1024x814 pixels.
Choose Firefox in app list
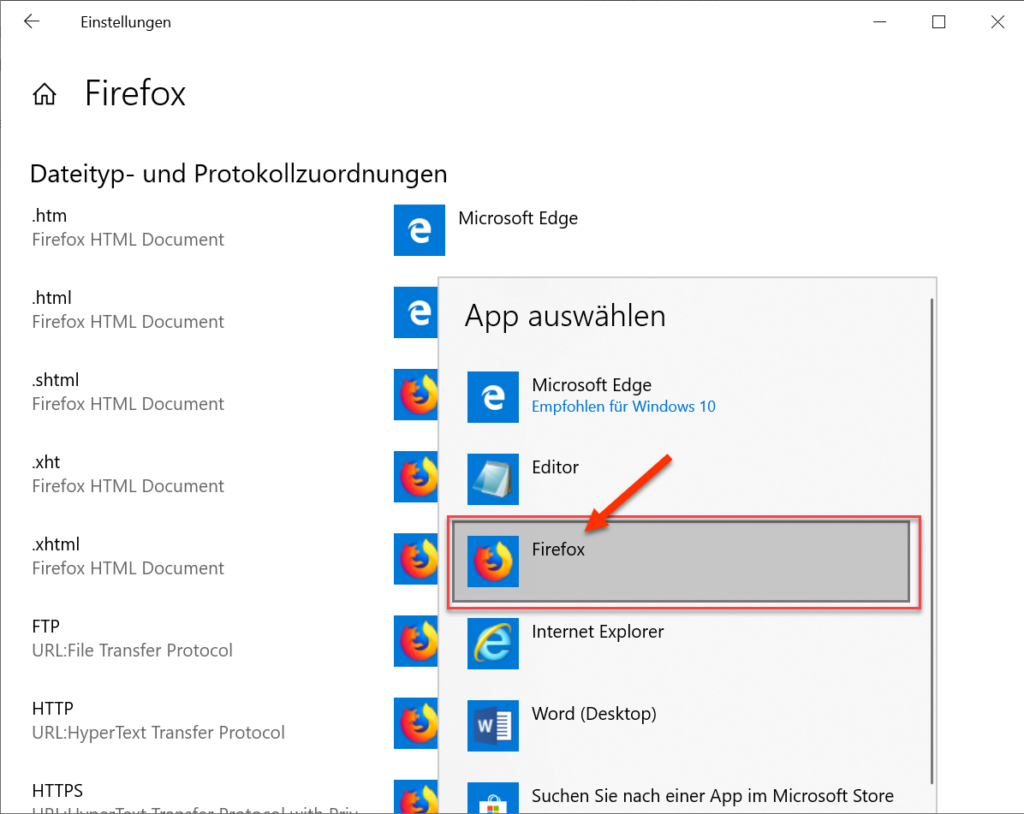[681, 561]
